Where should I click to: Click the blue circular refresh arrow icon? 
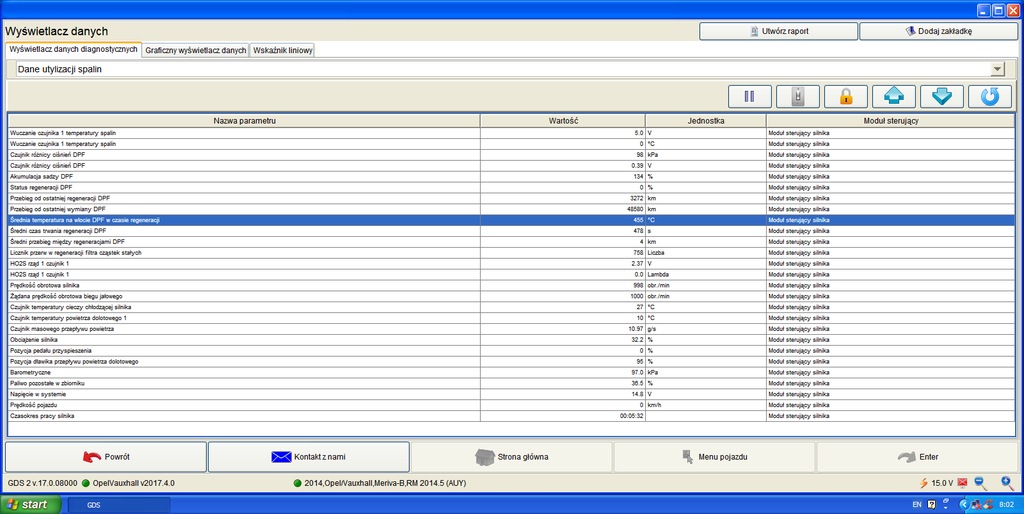[990, 97]
